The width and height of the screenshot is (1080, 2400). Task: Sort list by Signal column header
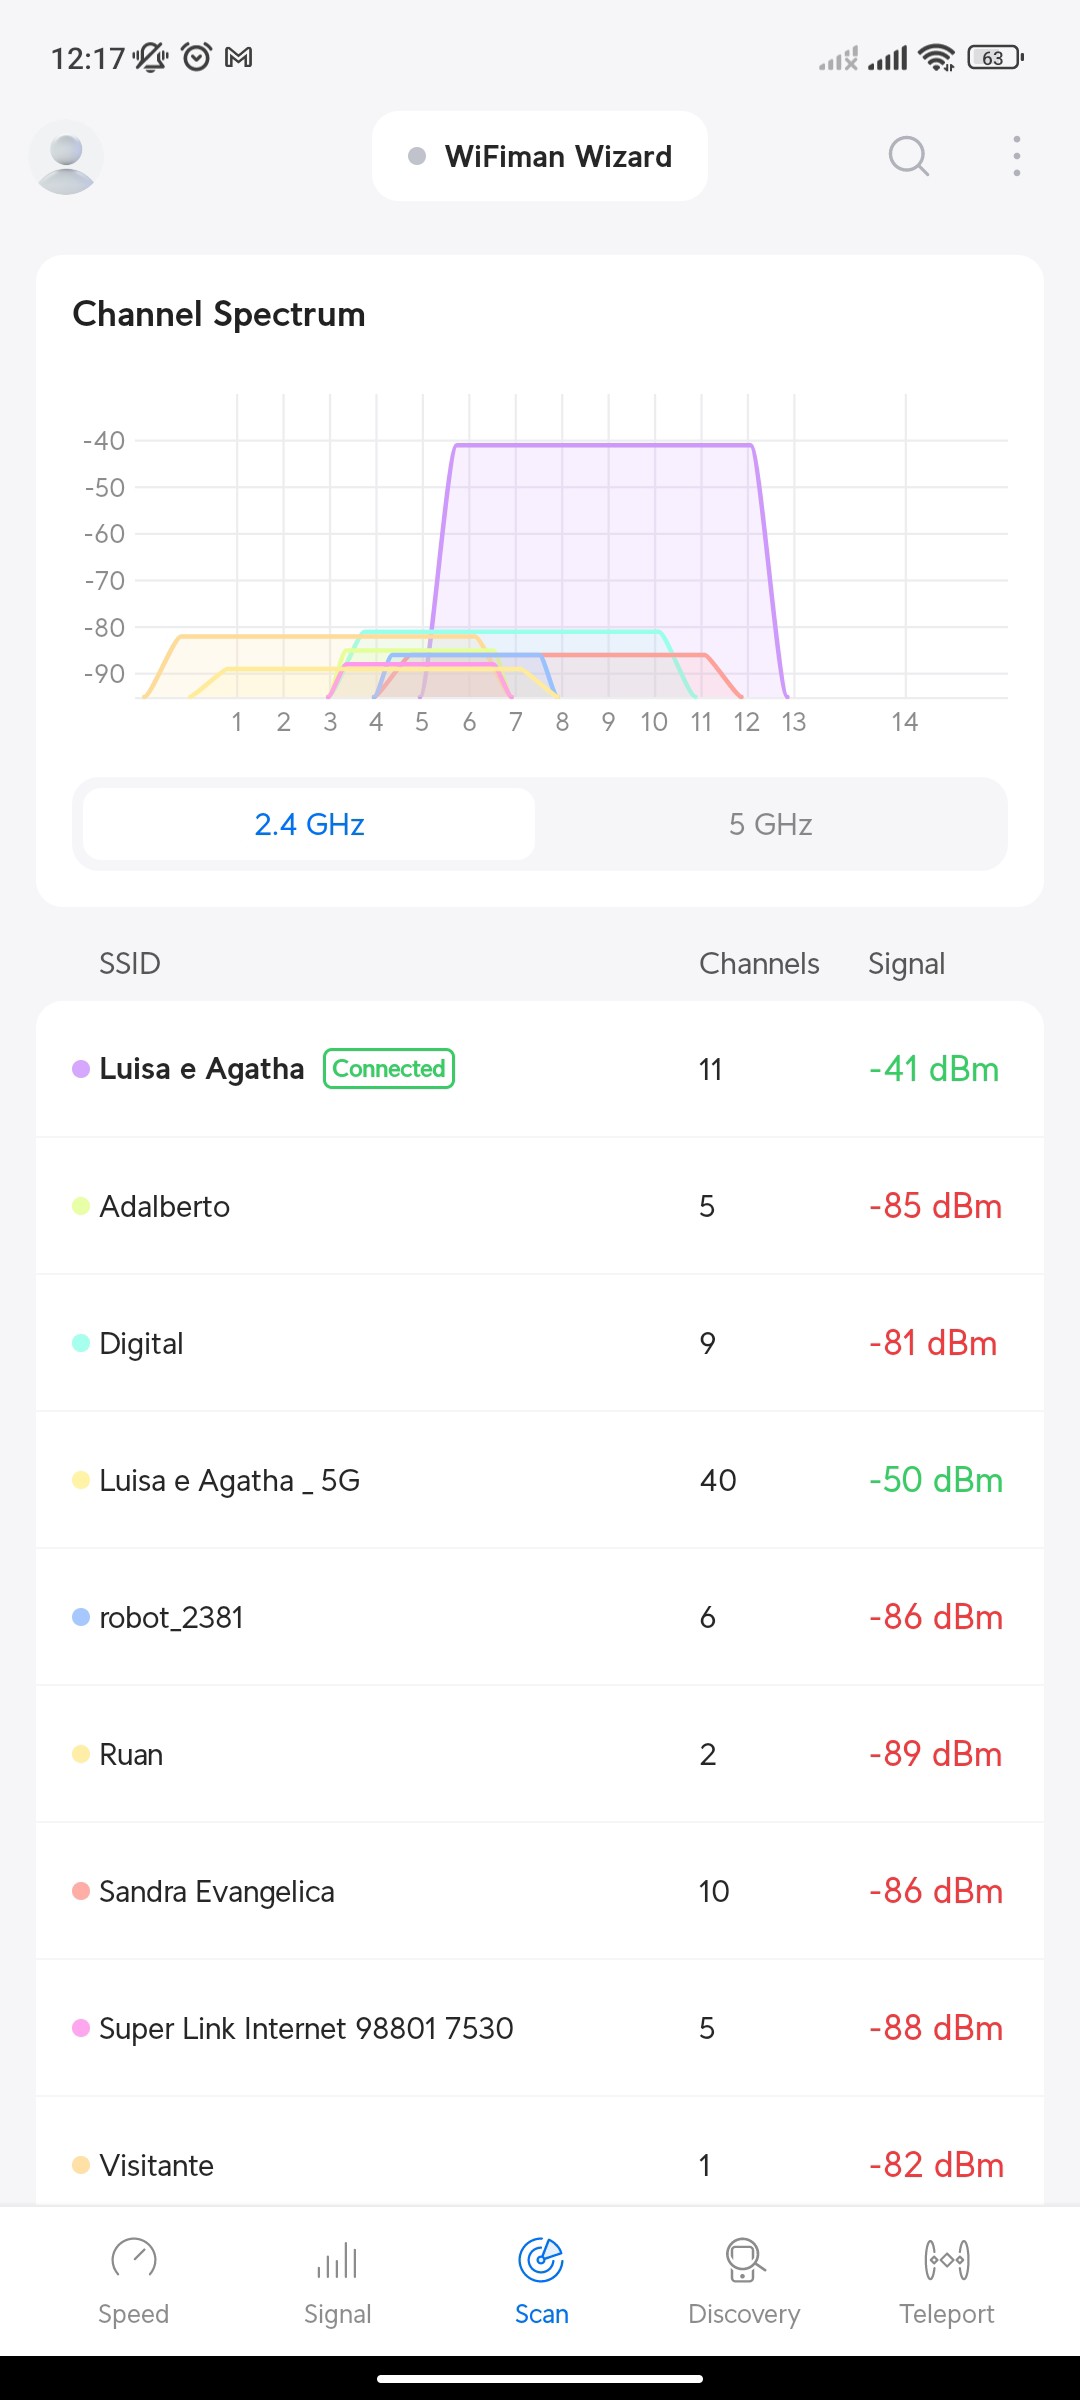[906, 963]
